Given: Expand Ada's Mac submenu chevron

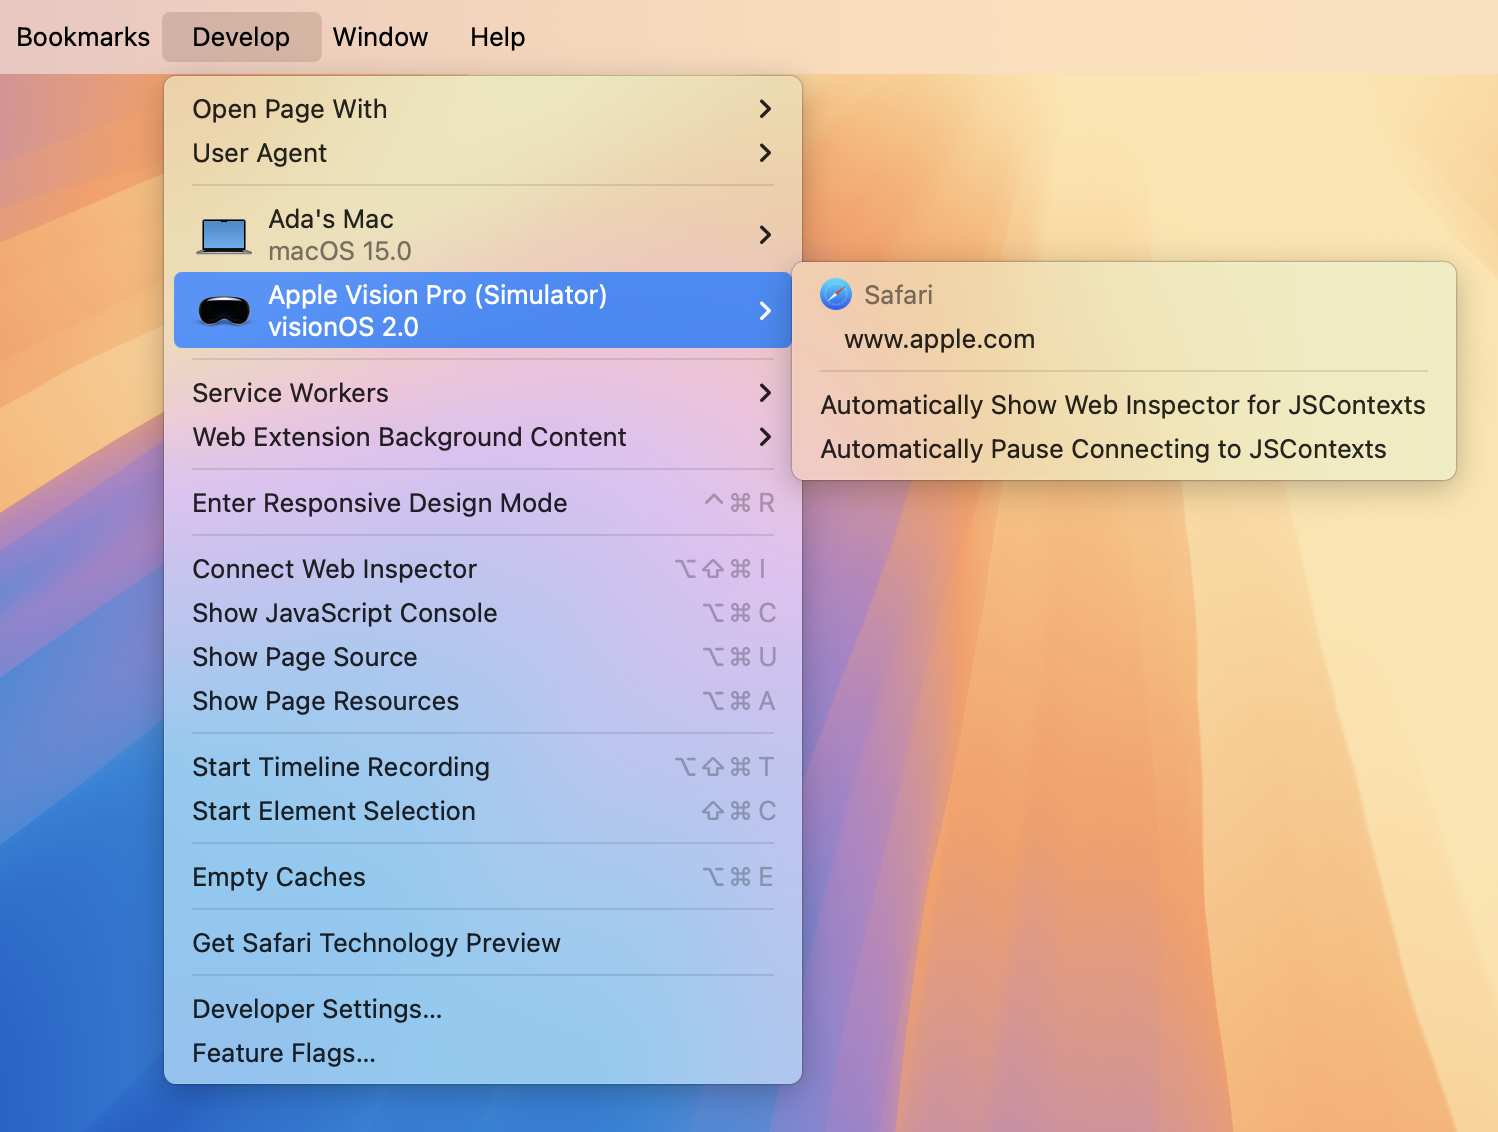Looking at the screenshot, I should click(765, 235).
